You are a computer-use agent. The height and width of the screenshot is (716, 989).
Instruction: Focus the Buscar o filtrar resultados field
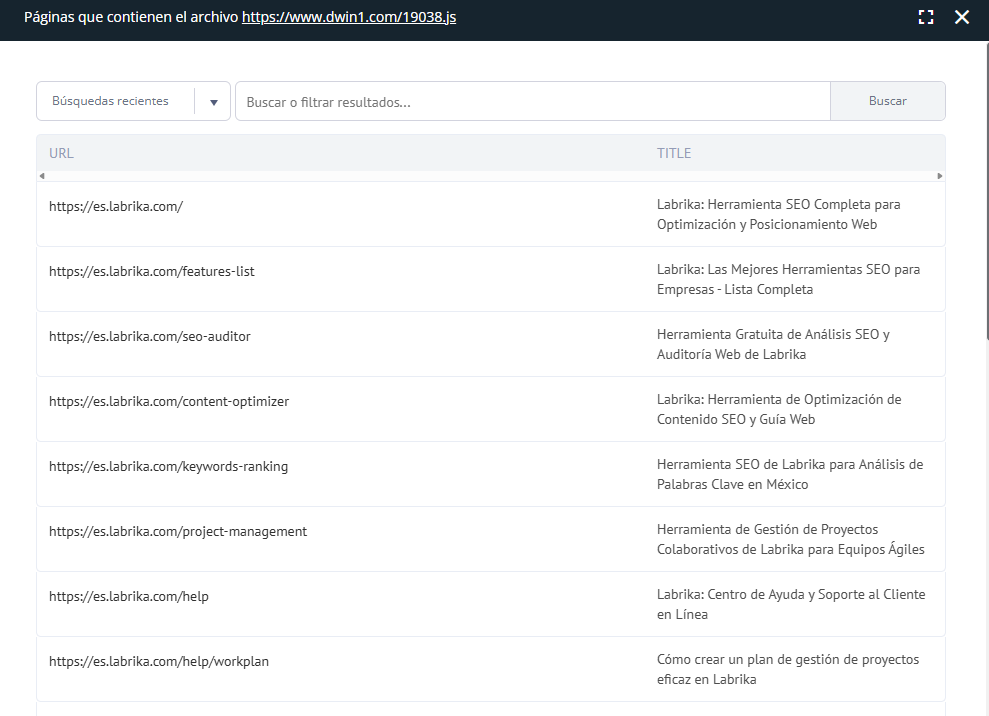tap(532, 101)
